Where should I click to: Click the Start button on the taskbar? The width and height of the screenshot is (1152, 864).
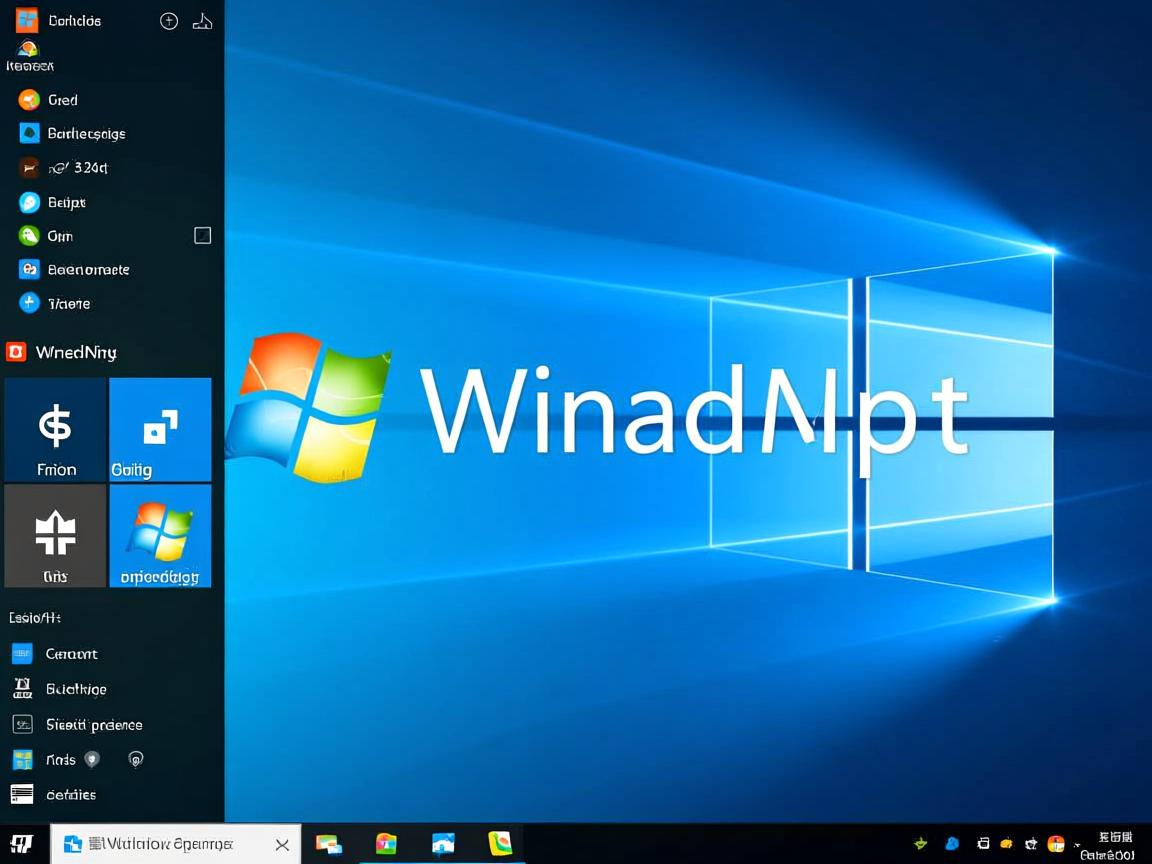pyautogui.click(x=21, y=845)
